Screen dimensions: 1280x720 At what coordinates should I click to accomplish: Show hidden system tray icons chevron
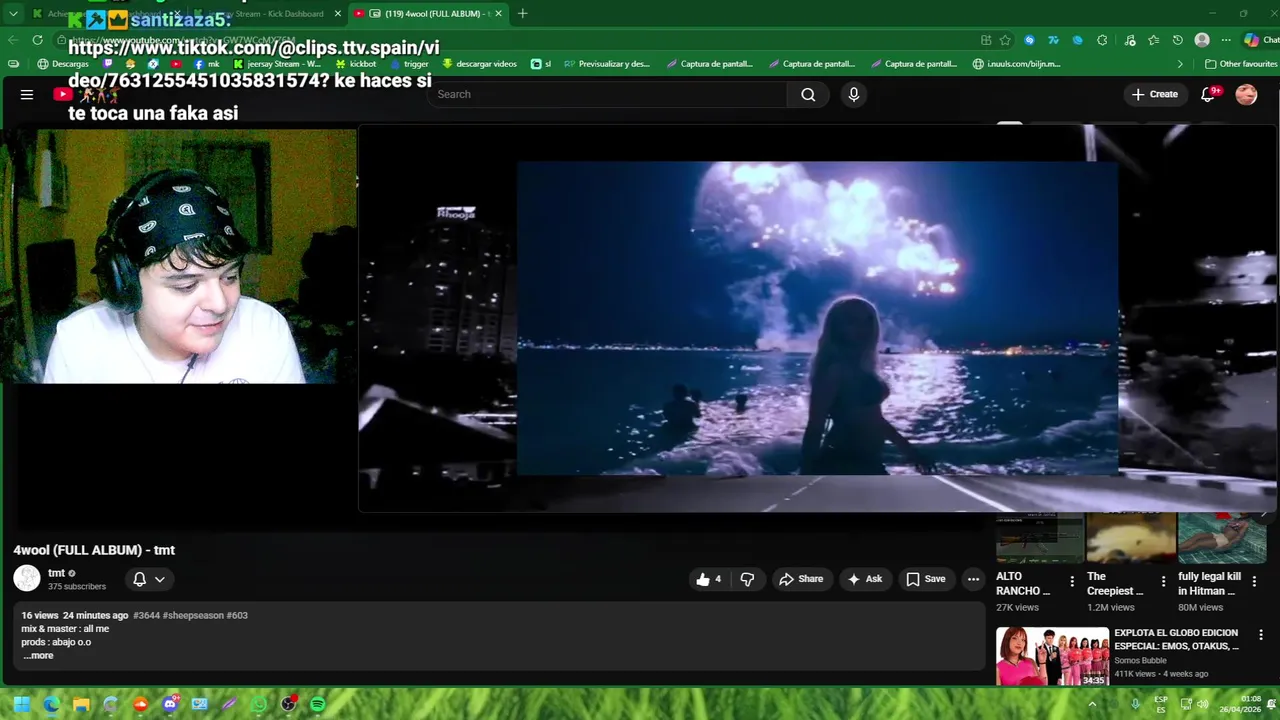pyautogui.click(x=1092, y=704)
